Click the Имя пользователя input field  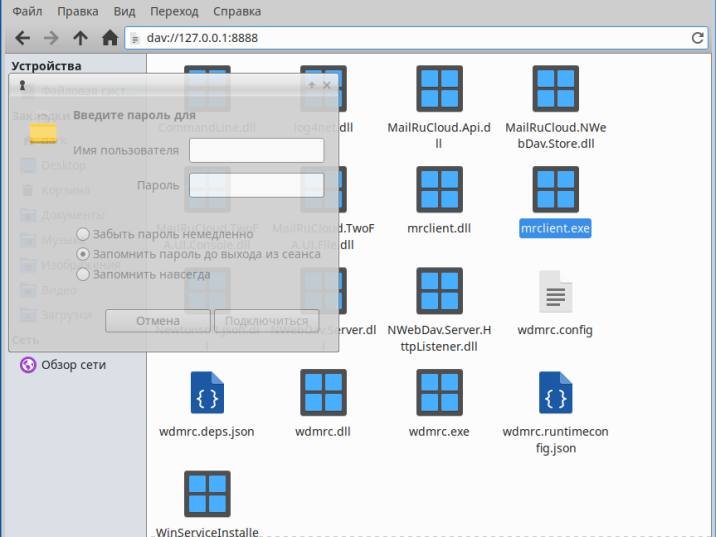(257, 150)
